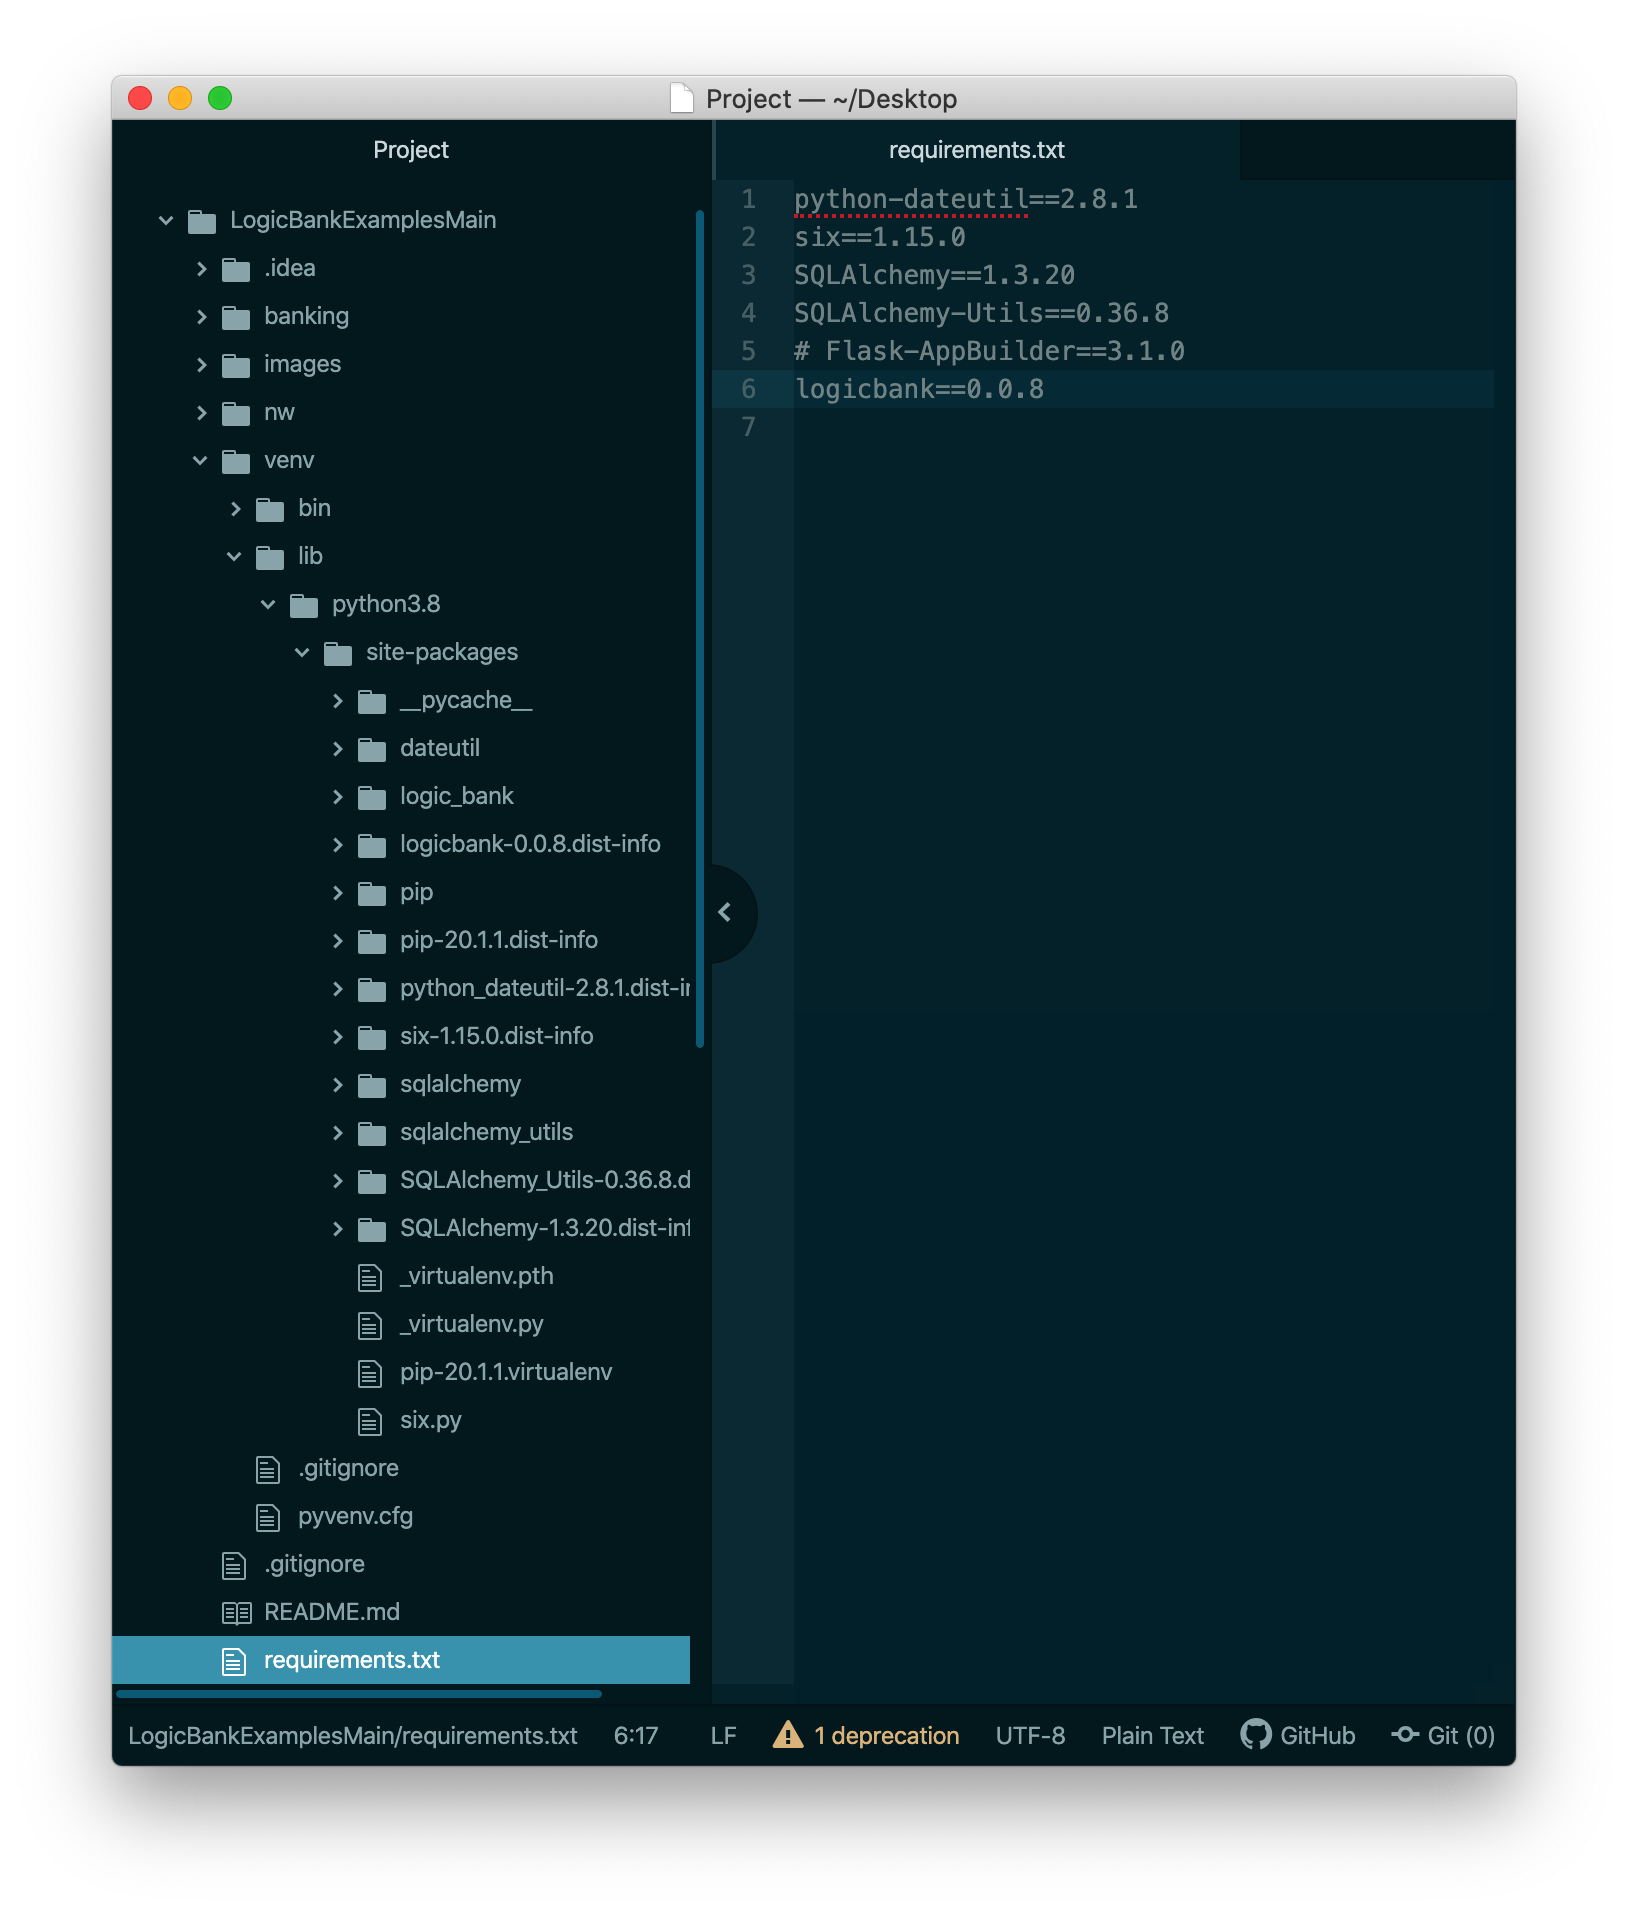Click the six.py file icon
Viewport: 1628px width, 1914px height.
coord(370,1421)
